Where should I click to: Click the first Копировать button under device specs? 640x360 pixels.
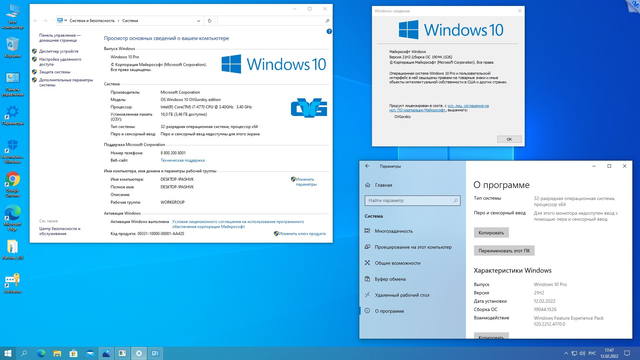491,233
